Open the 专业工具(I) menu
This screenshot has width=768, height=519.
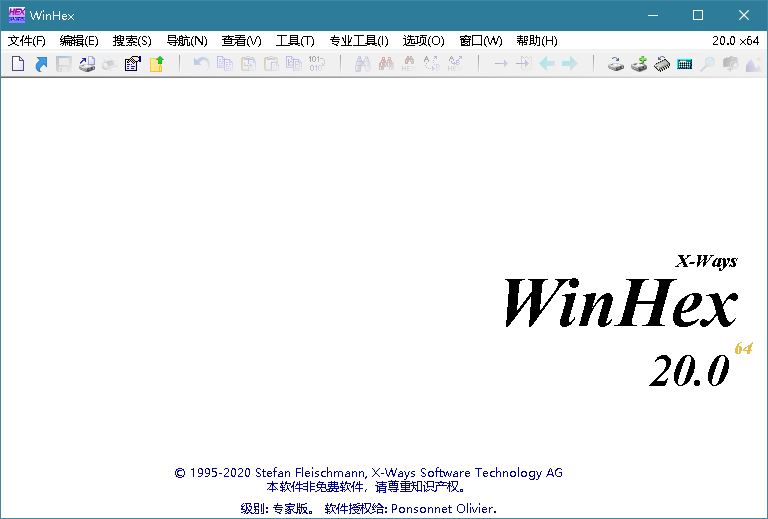359,41
